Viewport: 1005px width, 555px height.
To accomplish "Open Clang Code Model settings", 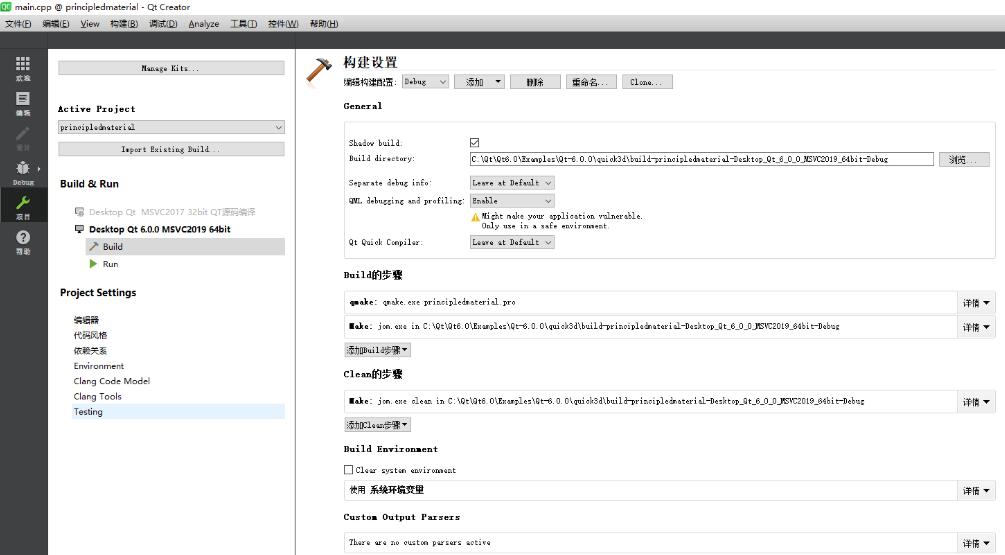I will (x=112, y=381).
